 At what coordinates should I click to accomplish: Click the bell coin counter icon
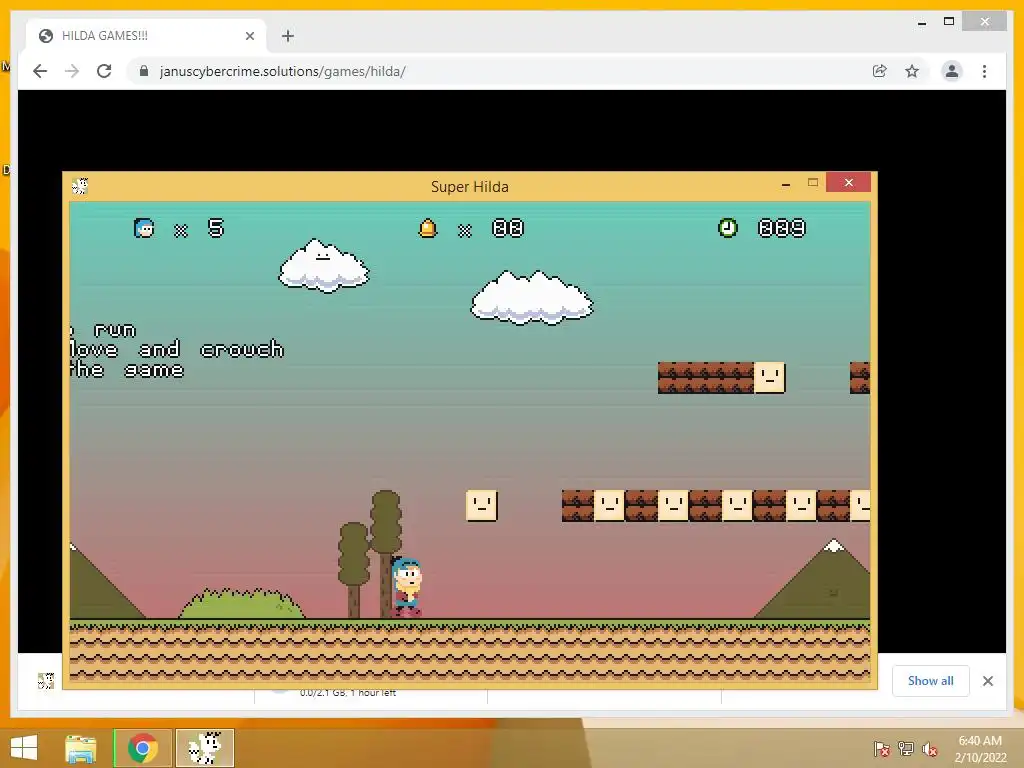click(x=428, y=228)
